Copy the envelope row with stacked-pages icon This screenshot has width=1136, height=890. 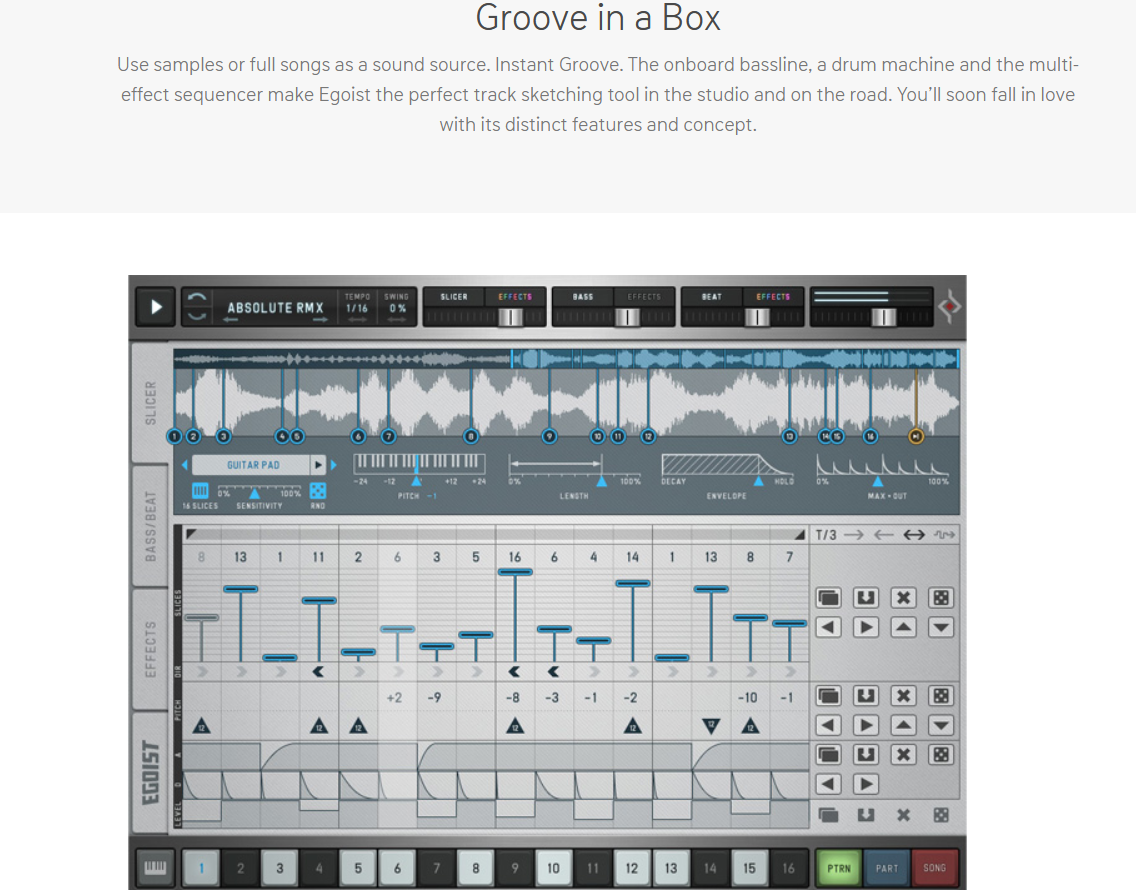click(x=828, y=754)
